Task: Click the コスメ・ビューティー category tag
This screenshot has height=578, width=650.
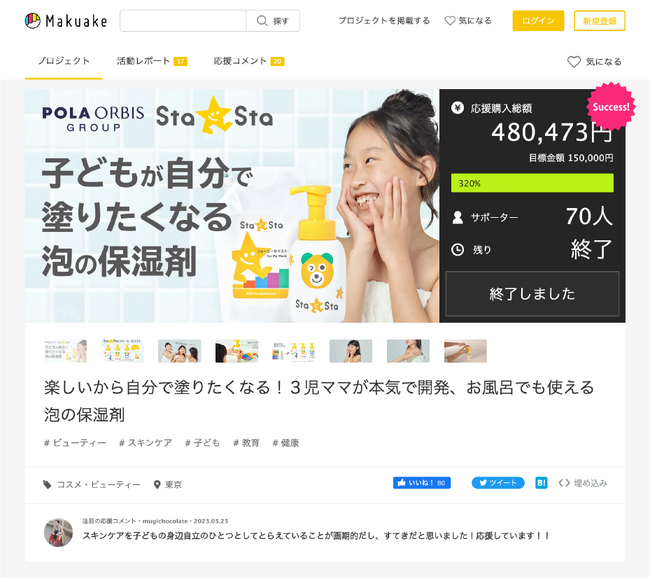Action: tap(92, 484)
